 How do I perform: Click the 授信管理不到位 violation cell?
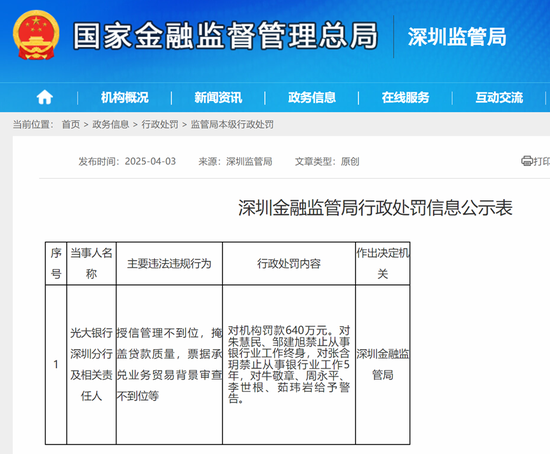169,365
